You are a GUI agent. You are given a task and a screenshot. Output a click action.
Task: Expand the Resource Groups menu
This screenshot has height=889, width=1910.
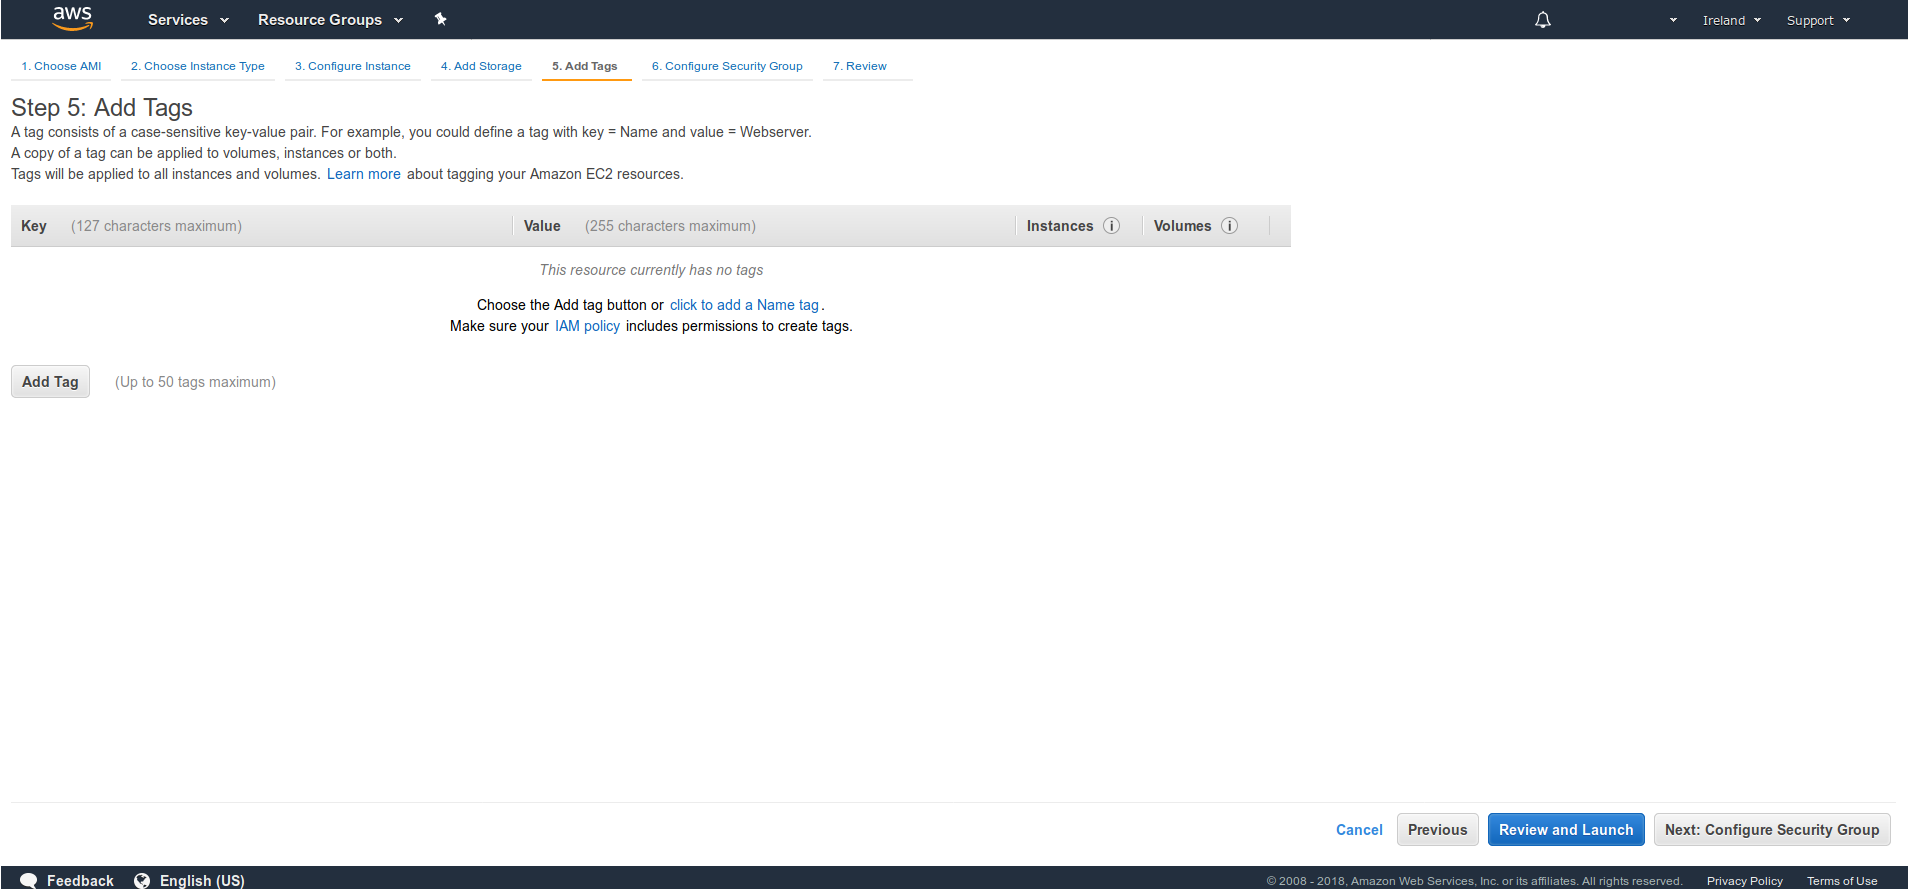click(330, 20)
